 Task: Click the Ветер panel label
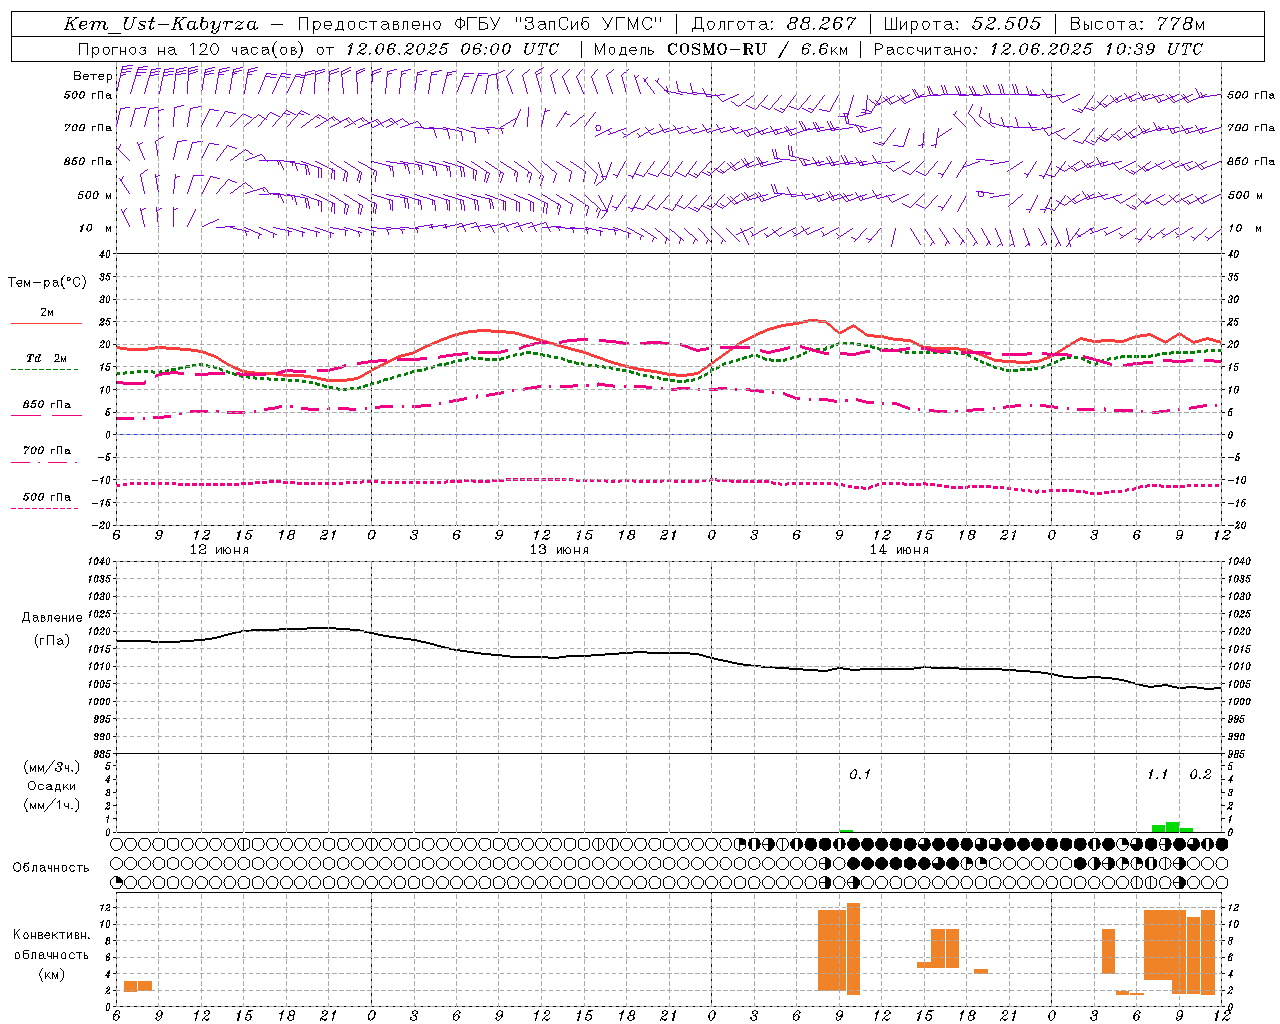(x=92, y=76)
